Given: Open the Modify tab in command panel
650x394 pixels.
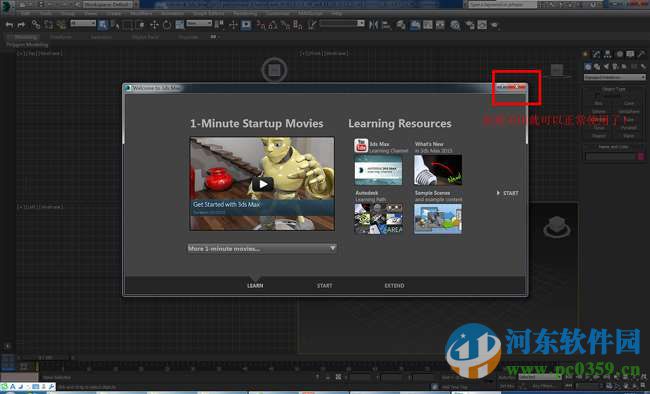Looking at the screenshot, I should tap(596, 54).
